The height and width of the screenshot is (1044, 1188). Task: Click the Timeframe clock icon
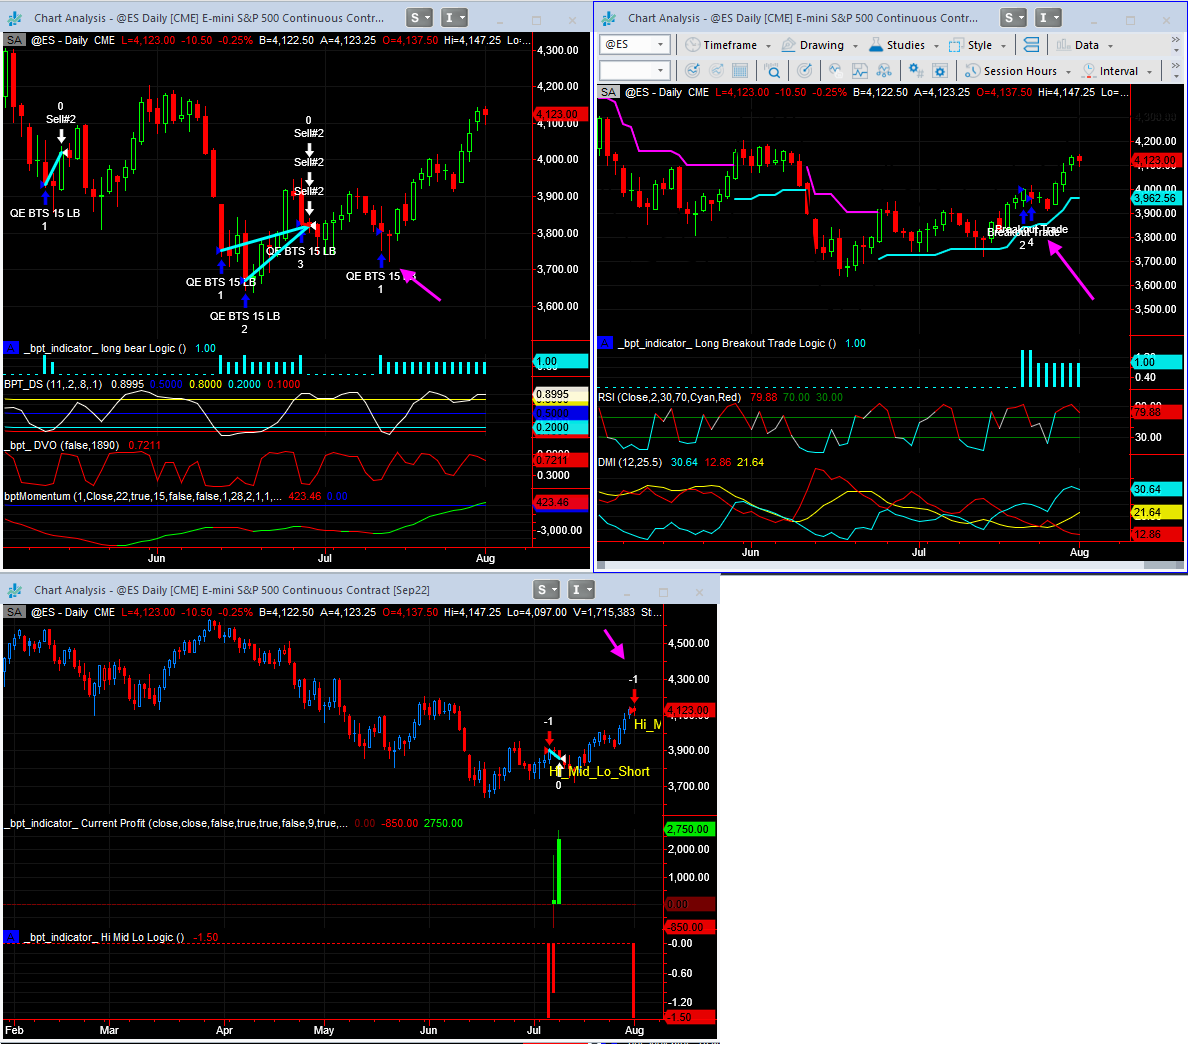pos(692,45)
